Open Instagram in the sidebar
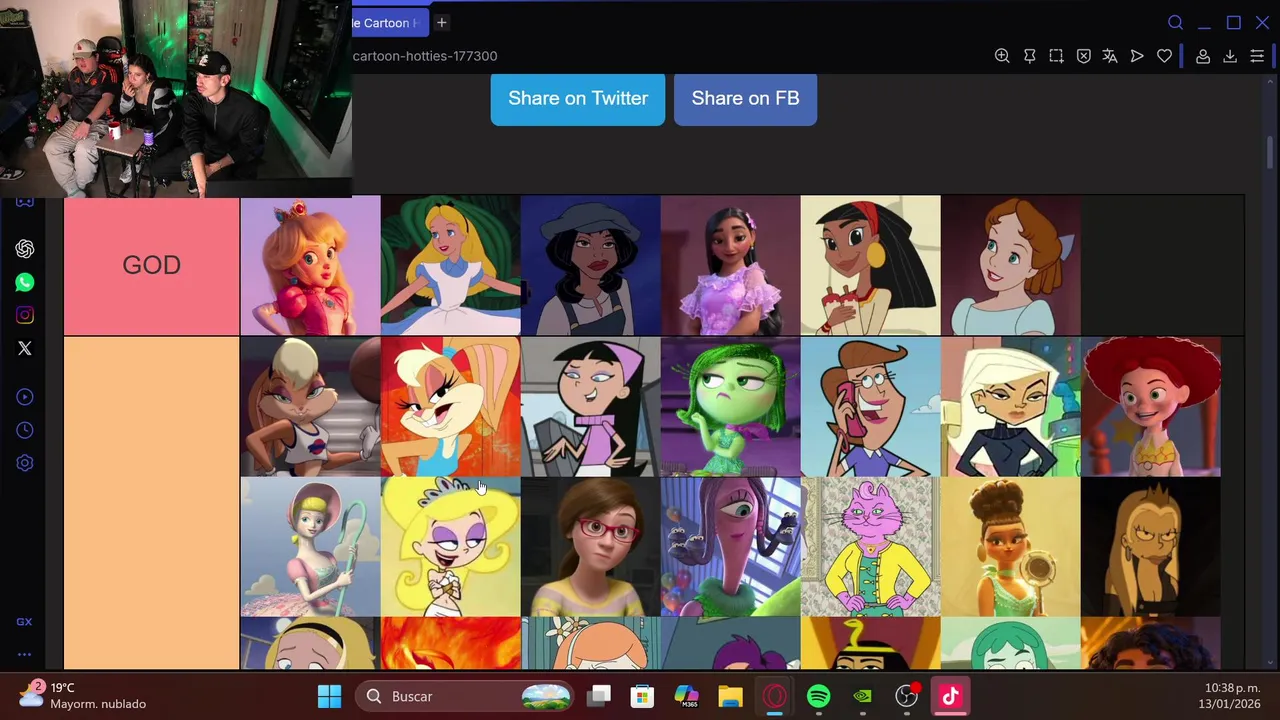 25,315
